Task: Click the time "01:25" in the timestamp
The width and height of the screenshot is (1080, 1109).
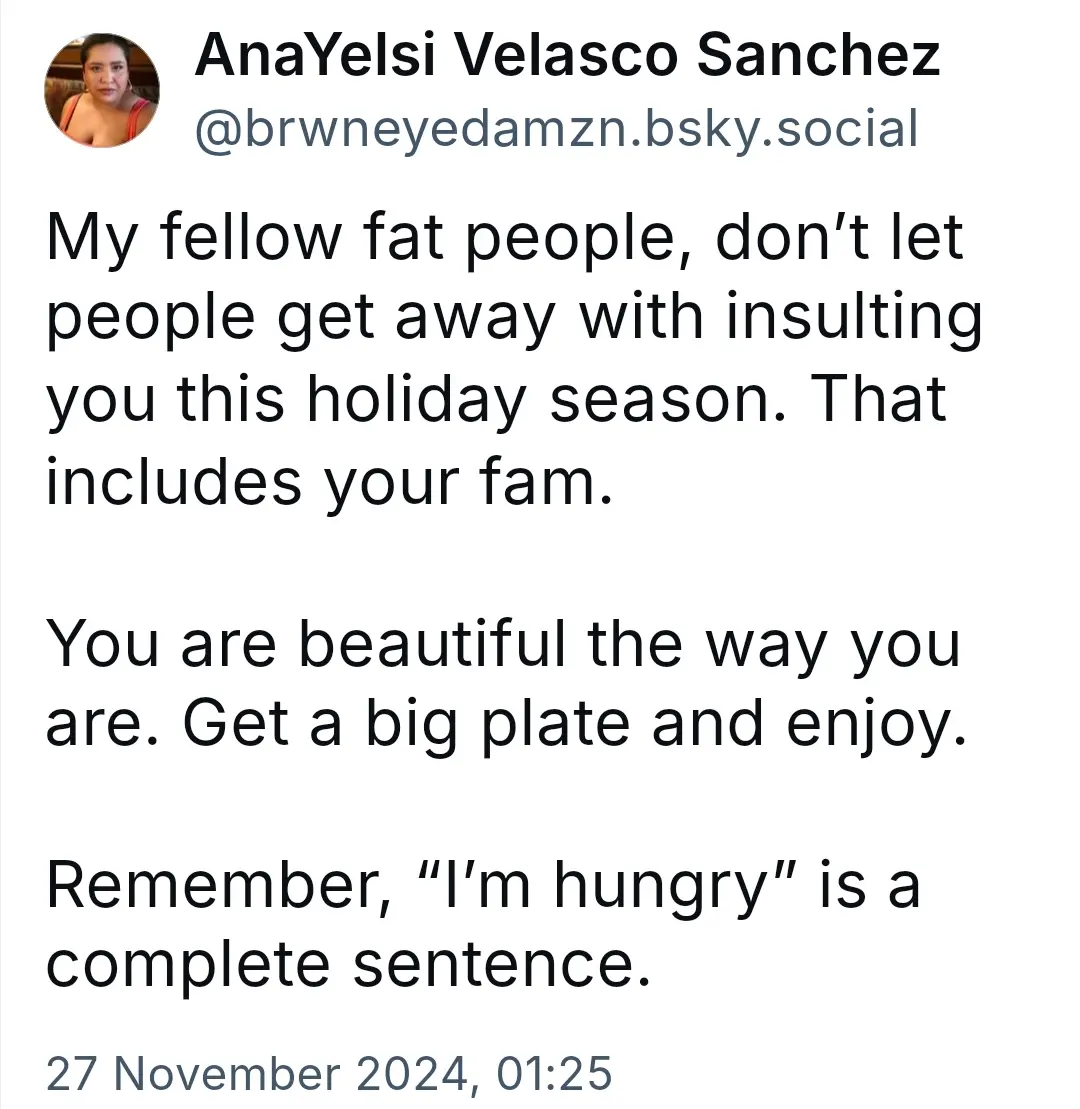Action: tap(554, 1073)
